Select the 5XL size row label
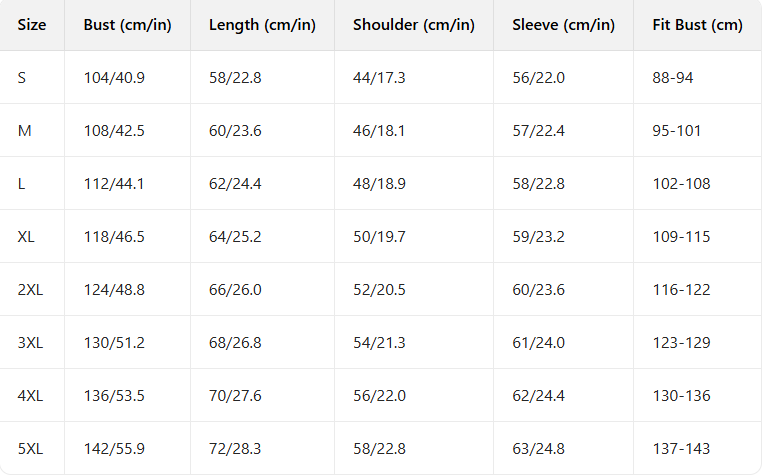 (x=30, y=448)
